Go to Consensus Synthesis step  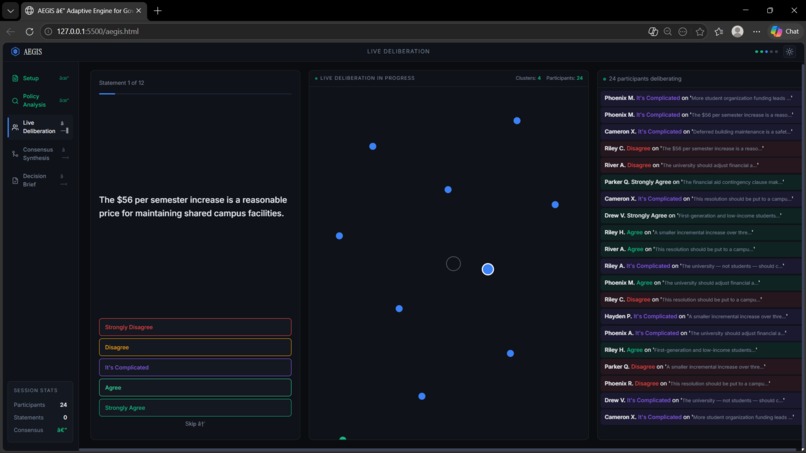40,154
